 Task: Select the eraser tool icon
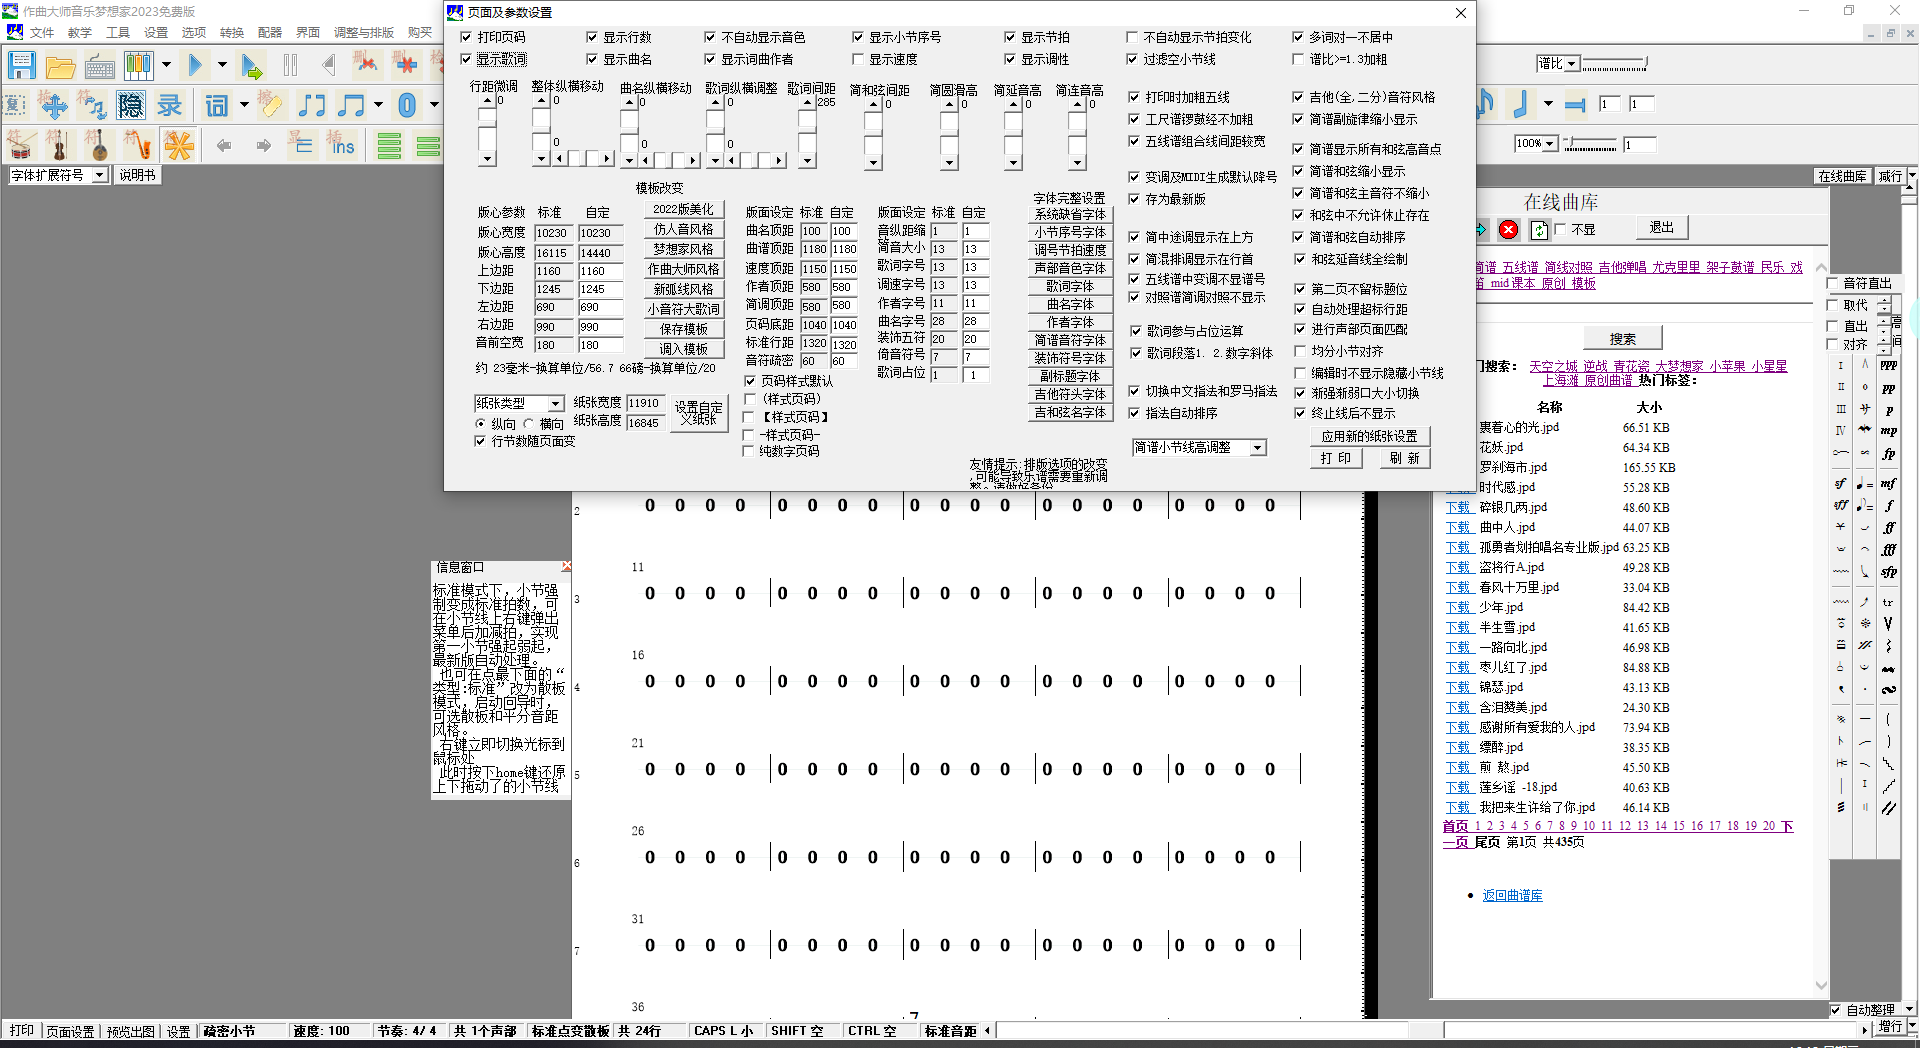pos(271,105)
